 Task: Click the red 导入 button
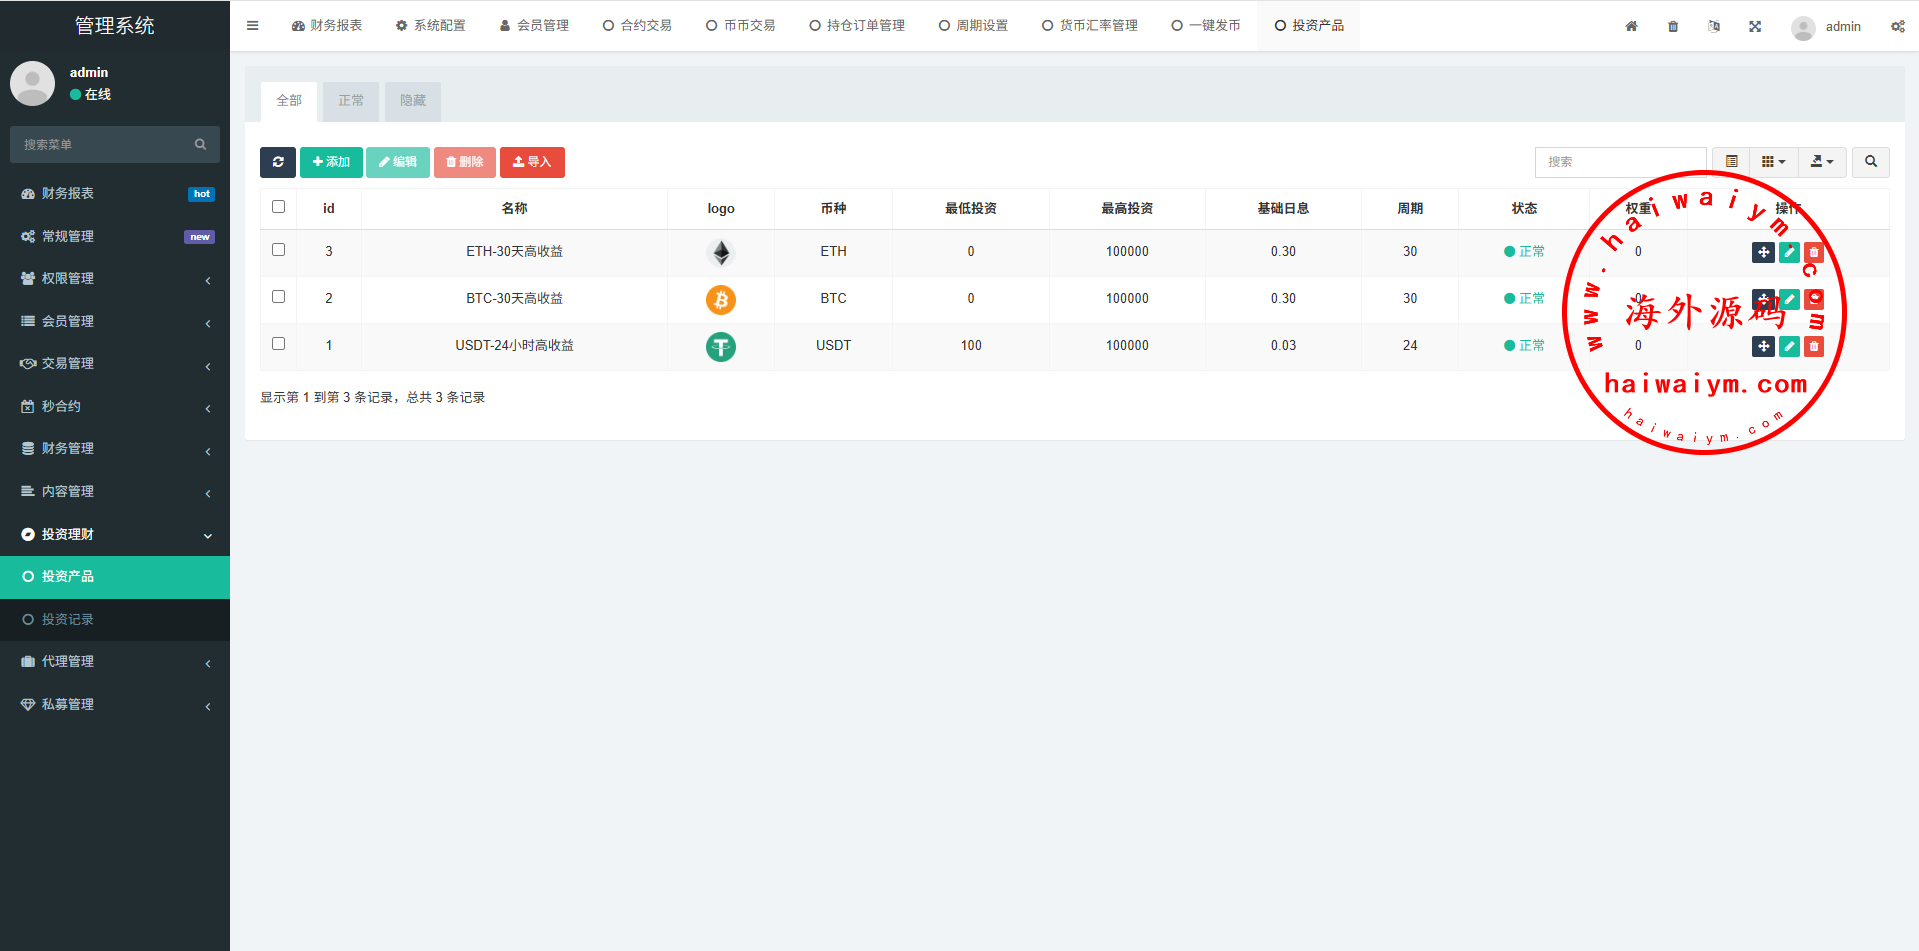tap(532, 162)
